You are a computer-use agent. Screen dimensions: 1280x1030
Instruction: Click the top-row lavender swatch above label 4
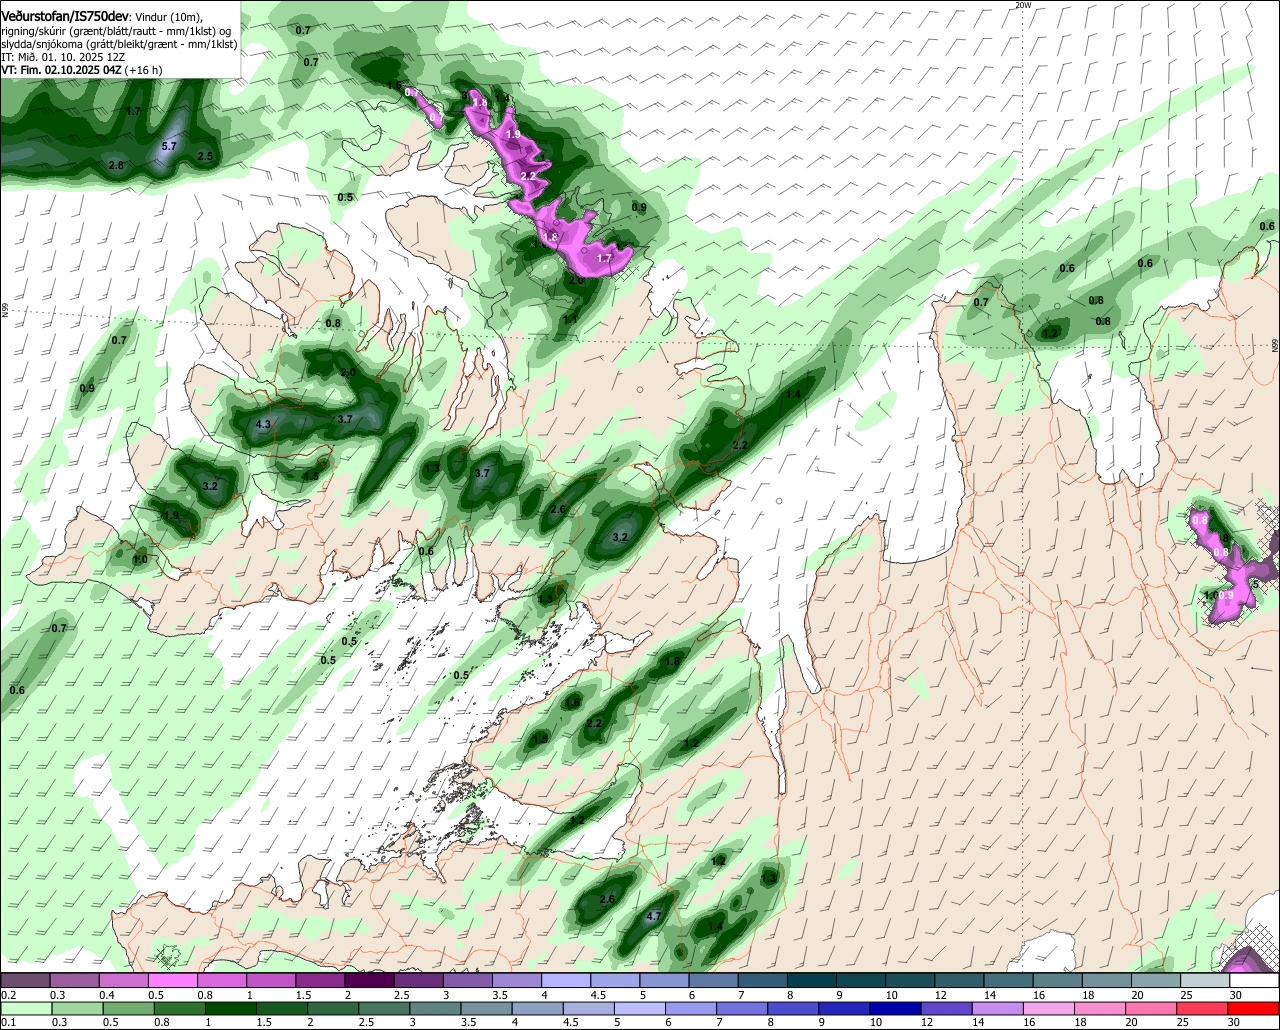[566, 981]
